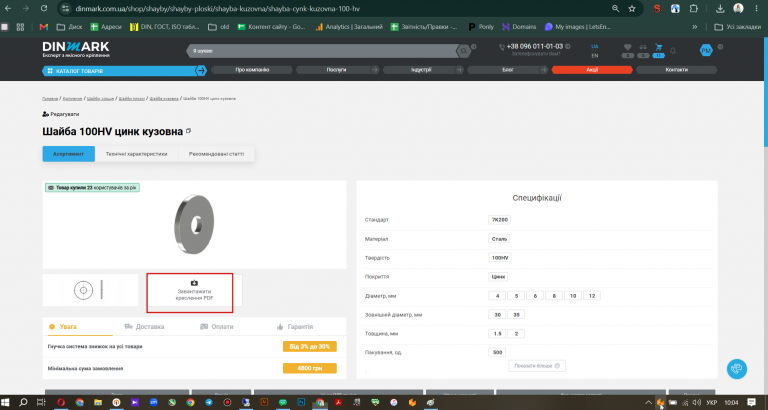
Task: Select diameter option 4
Action: [x=497, y=296]
